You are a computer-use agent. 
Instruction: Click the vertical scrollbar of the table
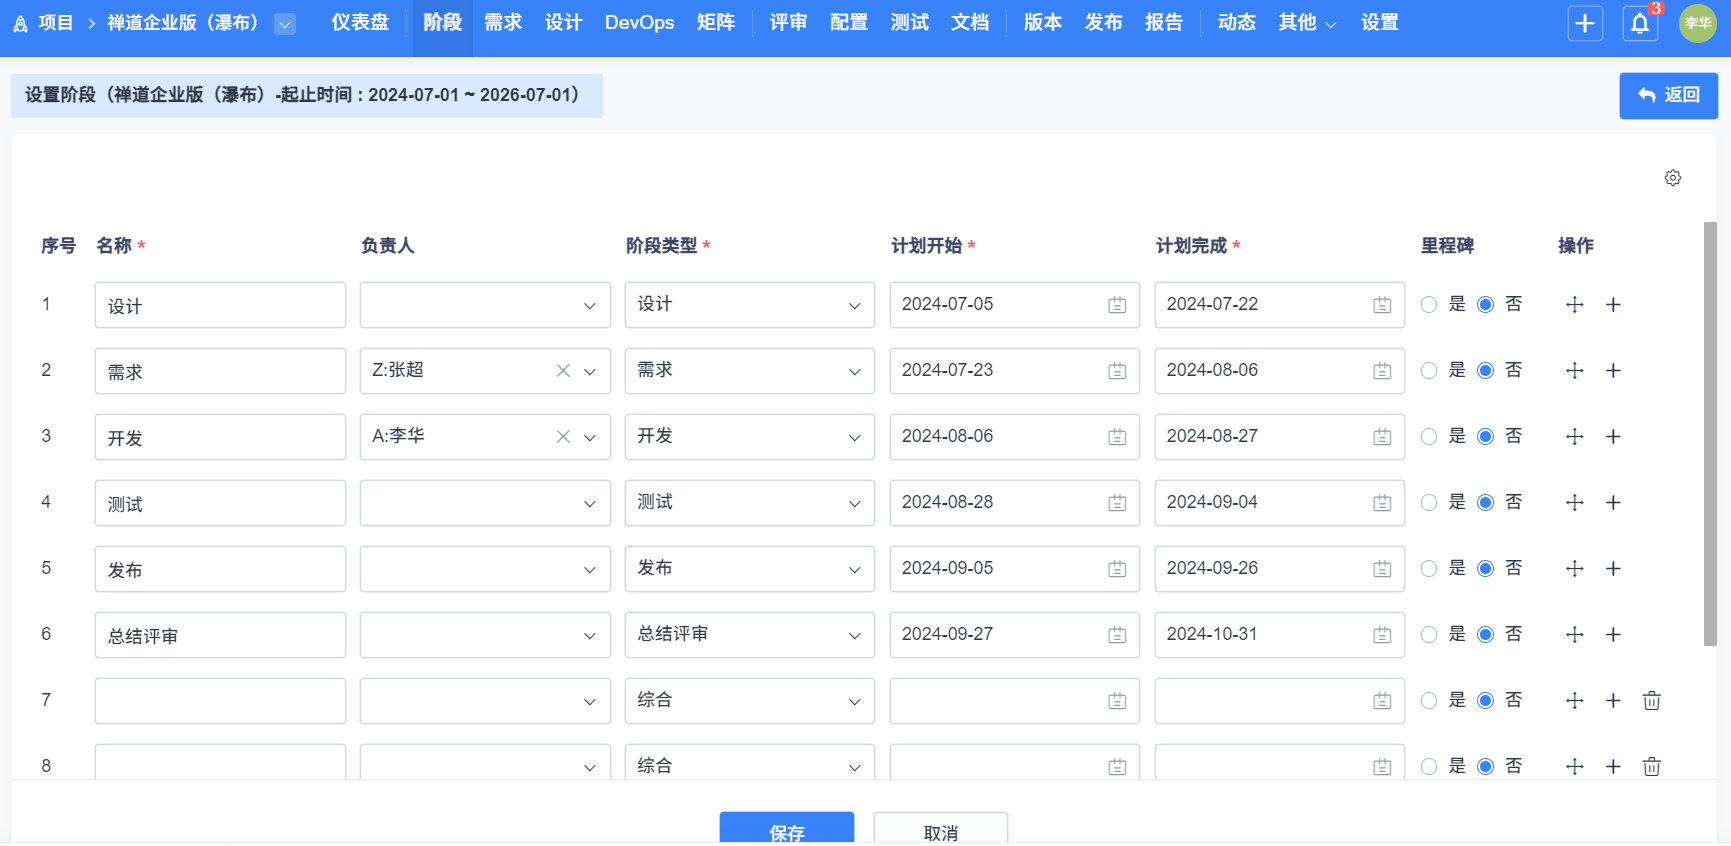pyautogui.click(x=1710, y=435)
